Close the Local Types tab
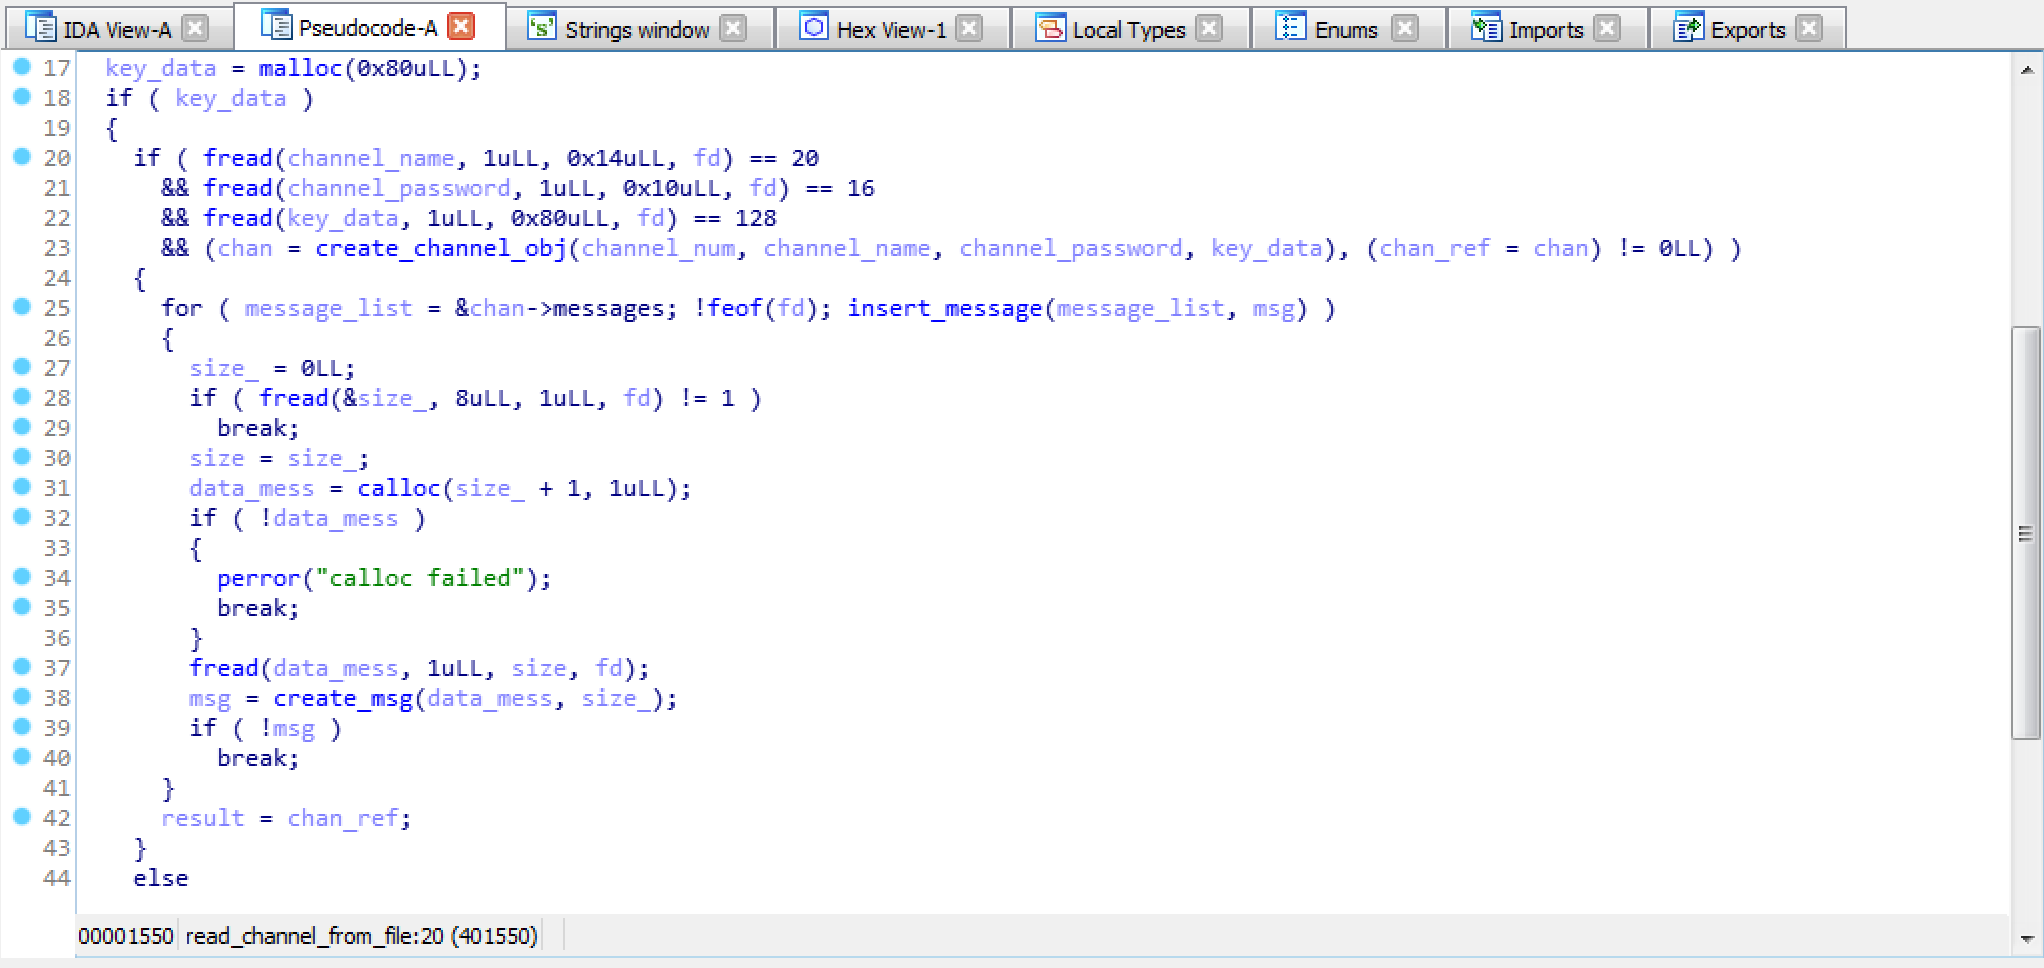 coord(1209,28)
